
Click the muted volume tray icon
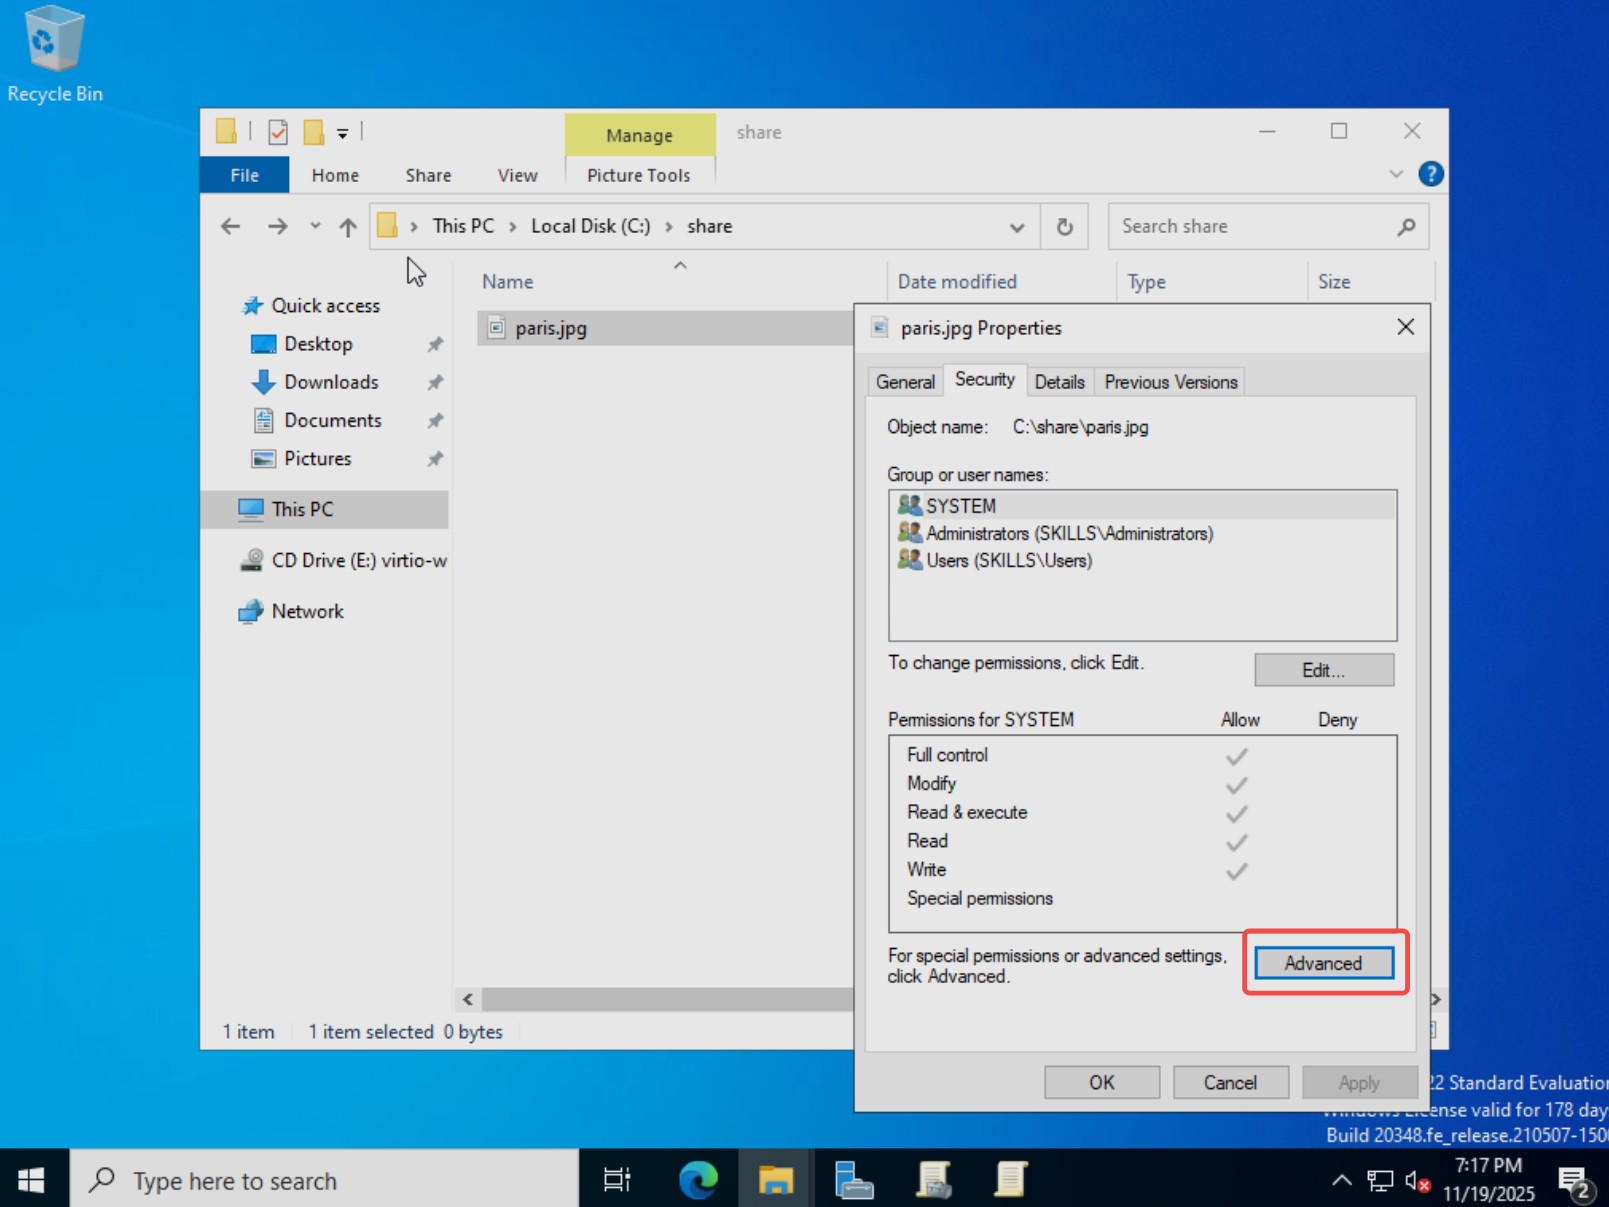pyautogui.click(x=1417, y=1181)
